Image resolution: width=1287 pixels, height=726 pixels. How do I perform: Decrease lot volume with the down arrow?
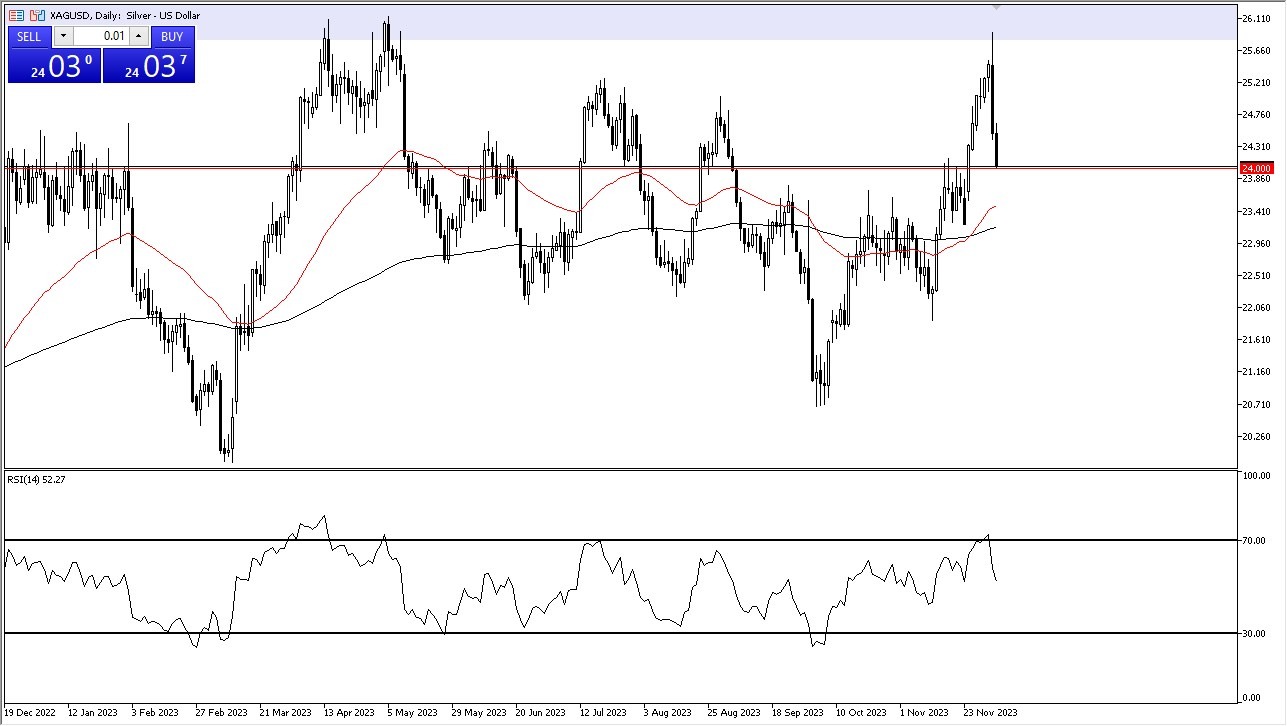coord(62,36)
